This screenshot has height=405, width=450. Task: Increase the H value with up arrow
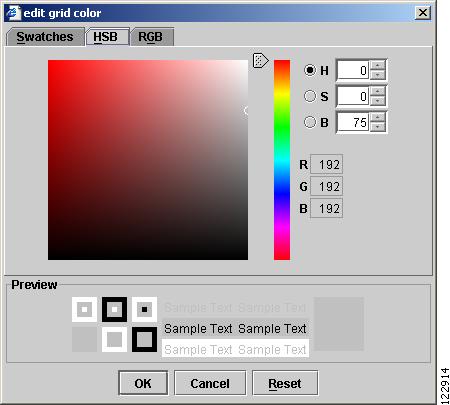(377, 66)
